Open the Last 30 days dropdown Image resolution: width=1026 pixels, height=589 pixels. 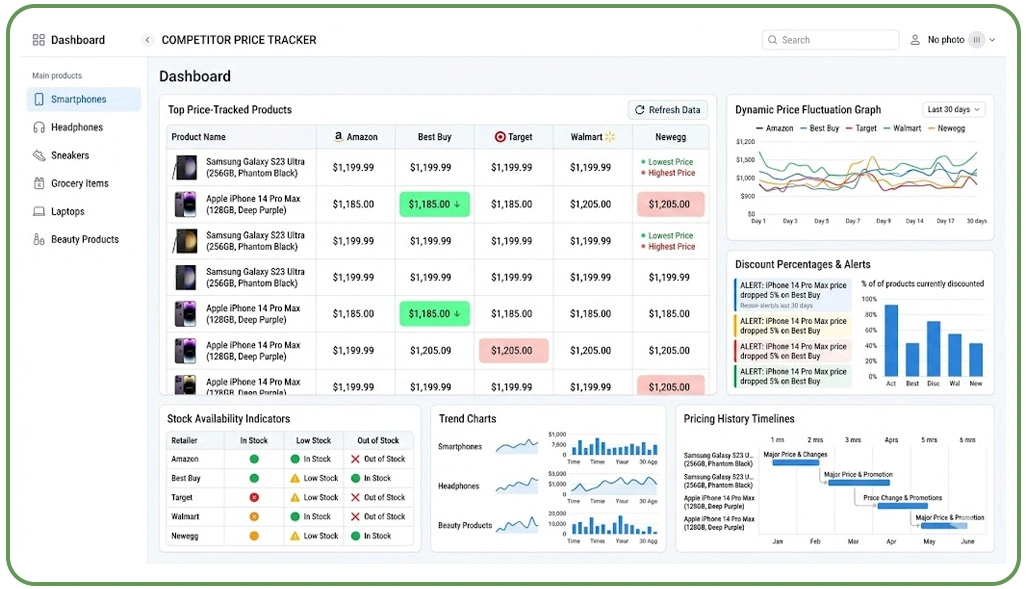point(954,109)
